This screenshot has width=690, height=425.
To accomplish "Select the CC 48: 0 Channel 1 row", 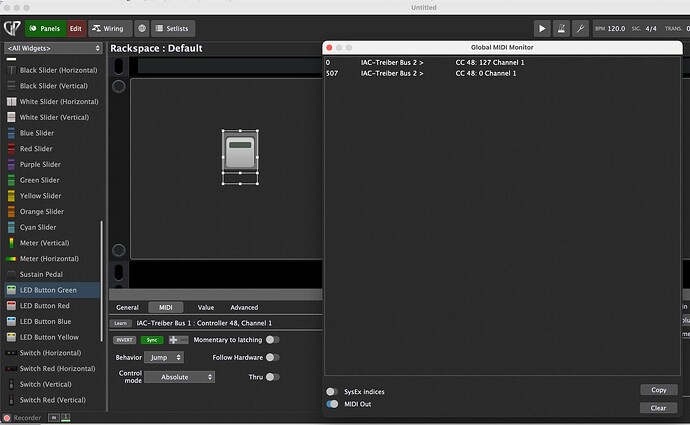I will (502, 73).
